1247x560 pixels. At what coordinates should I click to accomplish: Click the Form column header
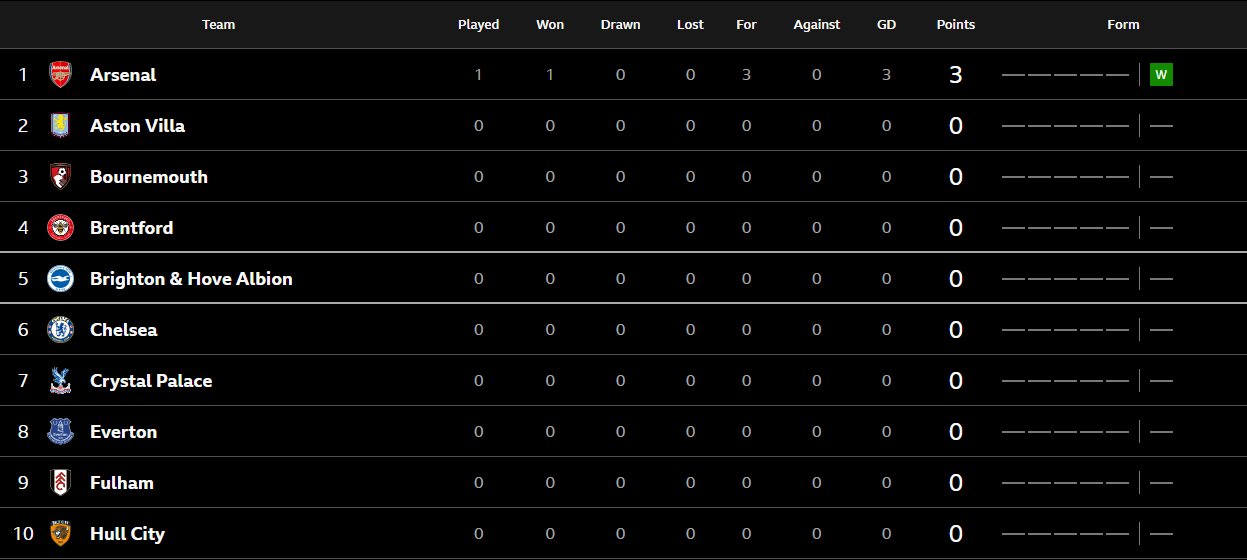(x=1123, y=24)
